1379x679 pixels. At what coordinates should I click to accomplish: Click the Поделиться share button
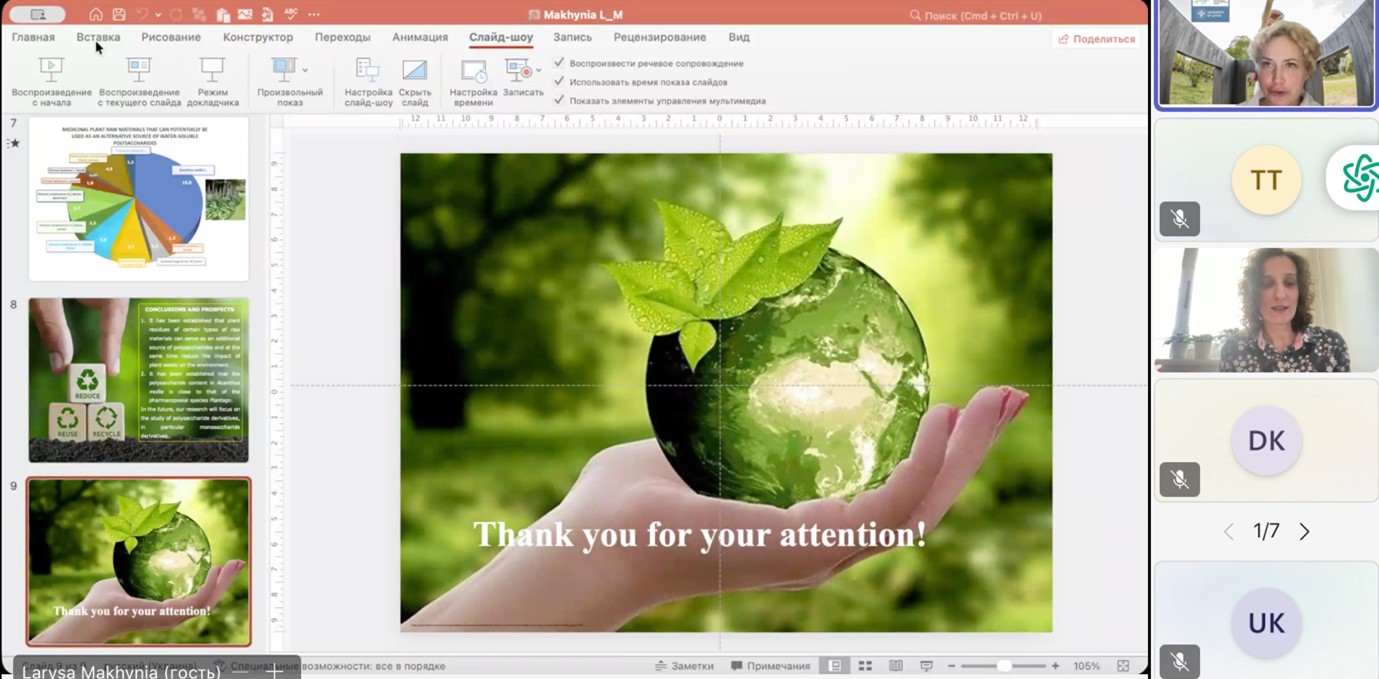click(x=1097, y=39)
